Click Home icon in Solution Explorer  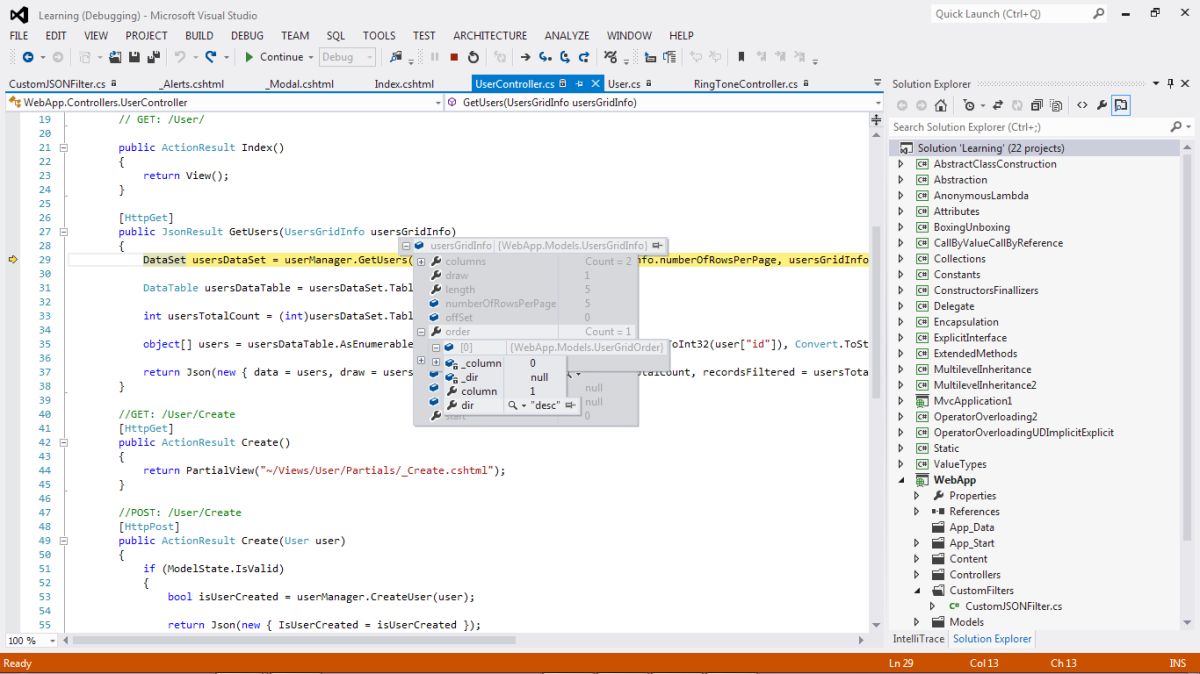pyautogui.click(x=940, y=105)
